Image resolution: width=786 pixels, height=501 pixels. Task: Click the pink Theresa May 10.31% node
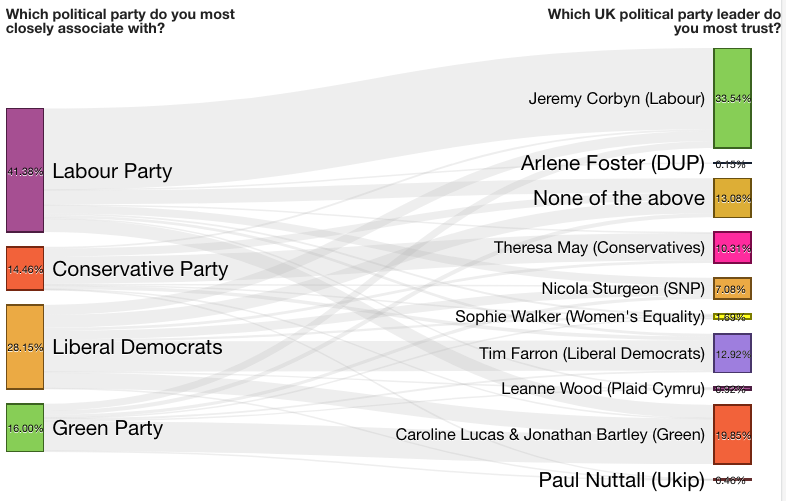click(732, 248)
